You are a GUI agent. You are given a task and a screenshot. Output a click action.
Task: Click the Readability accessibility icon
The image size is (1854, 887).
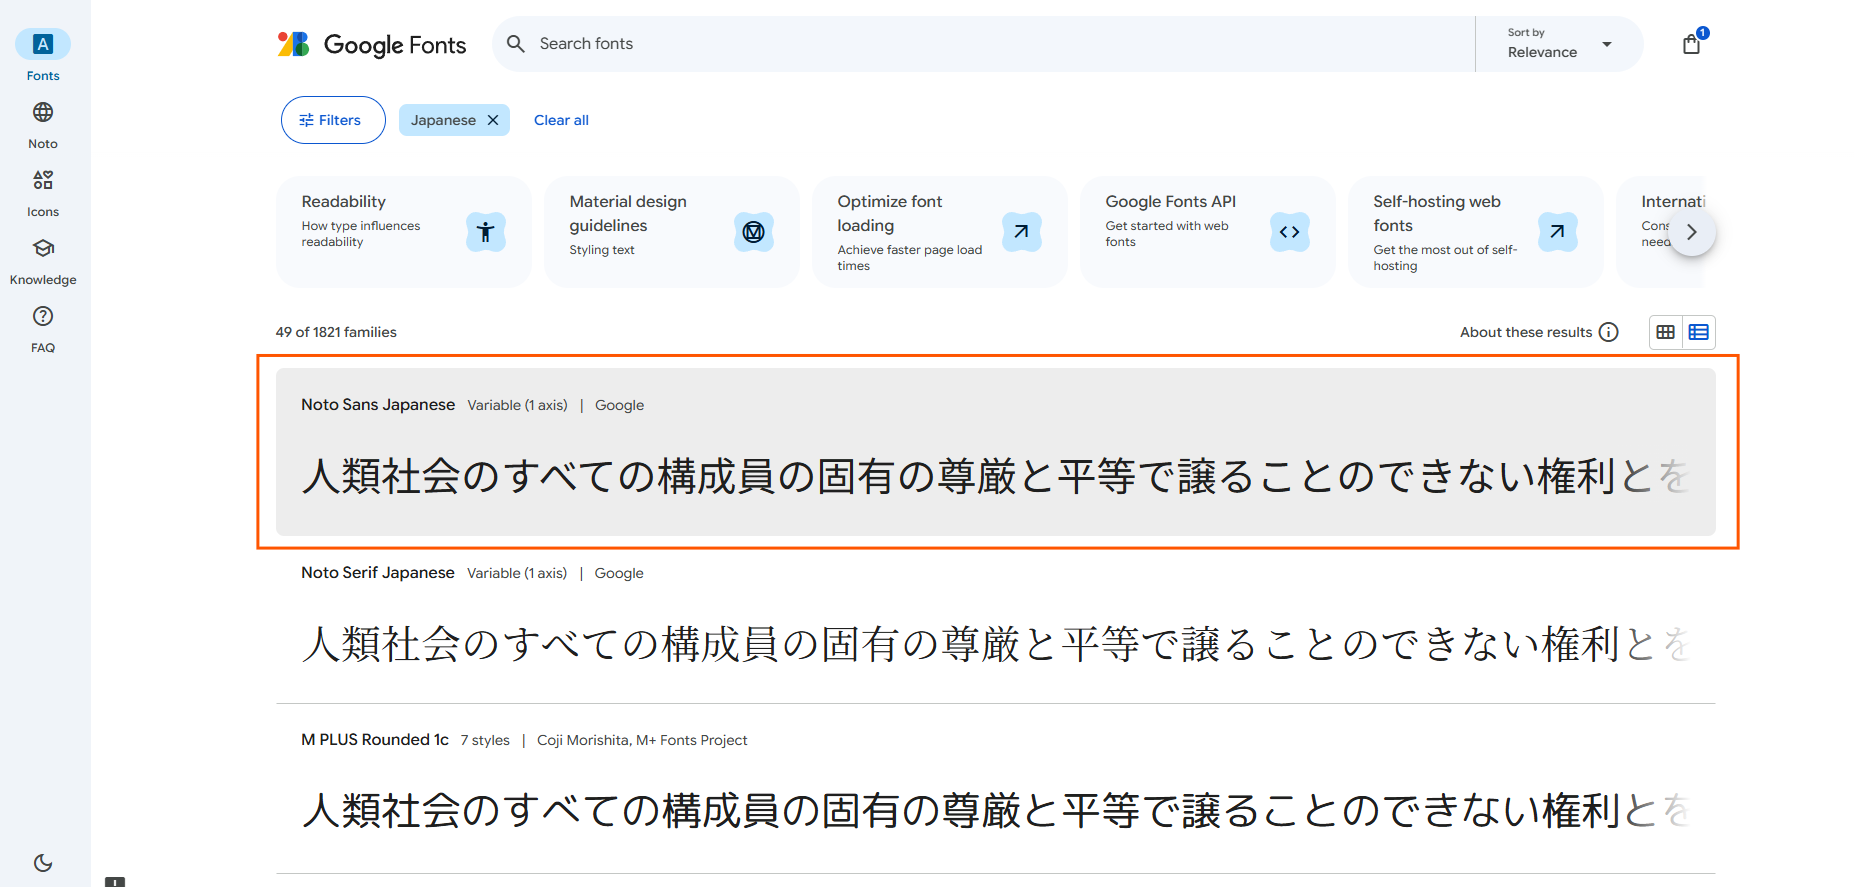coord(486,232)
